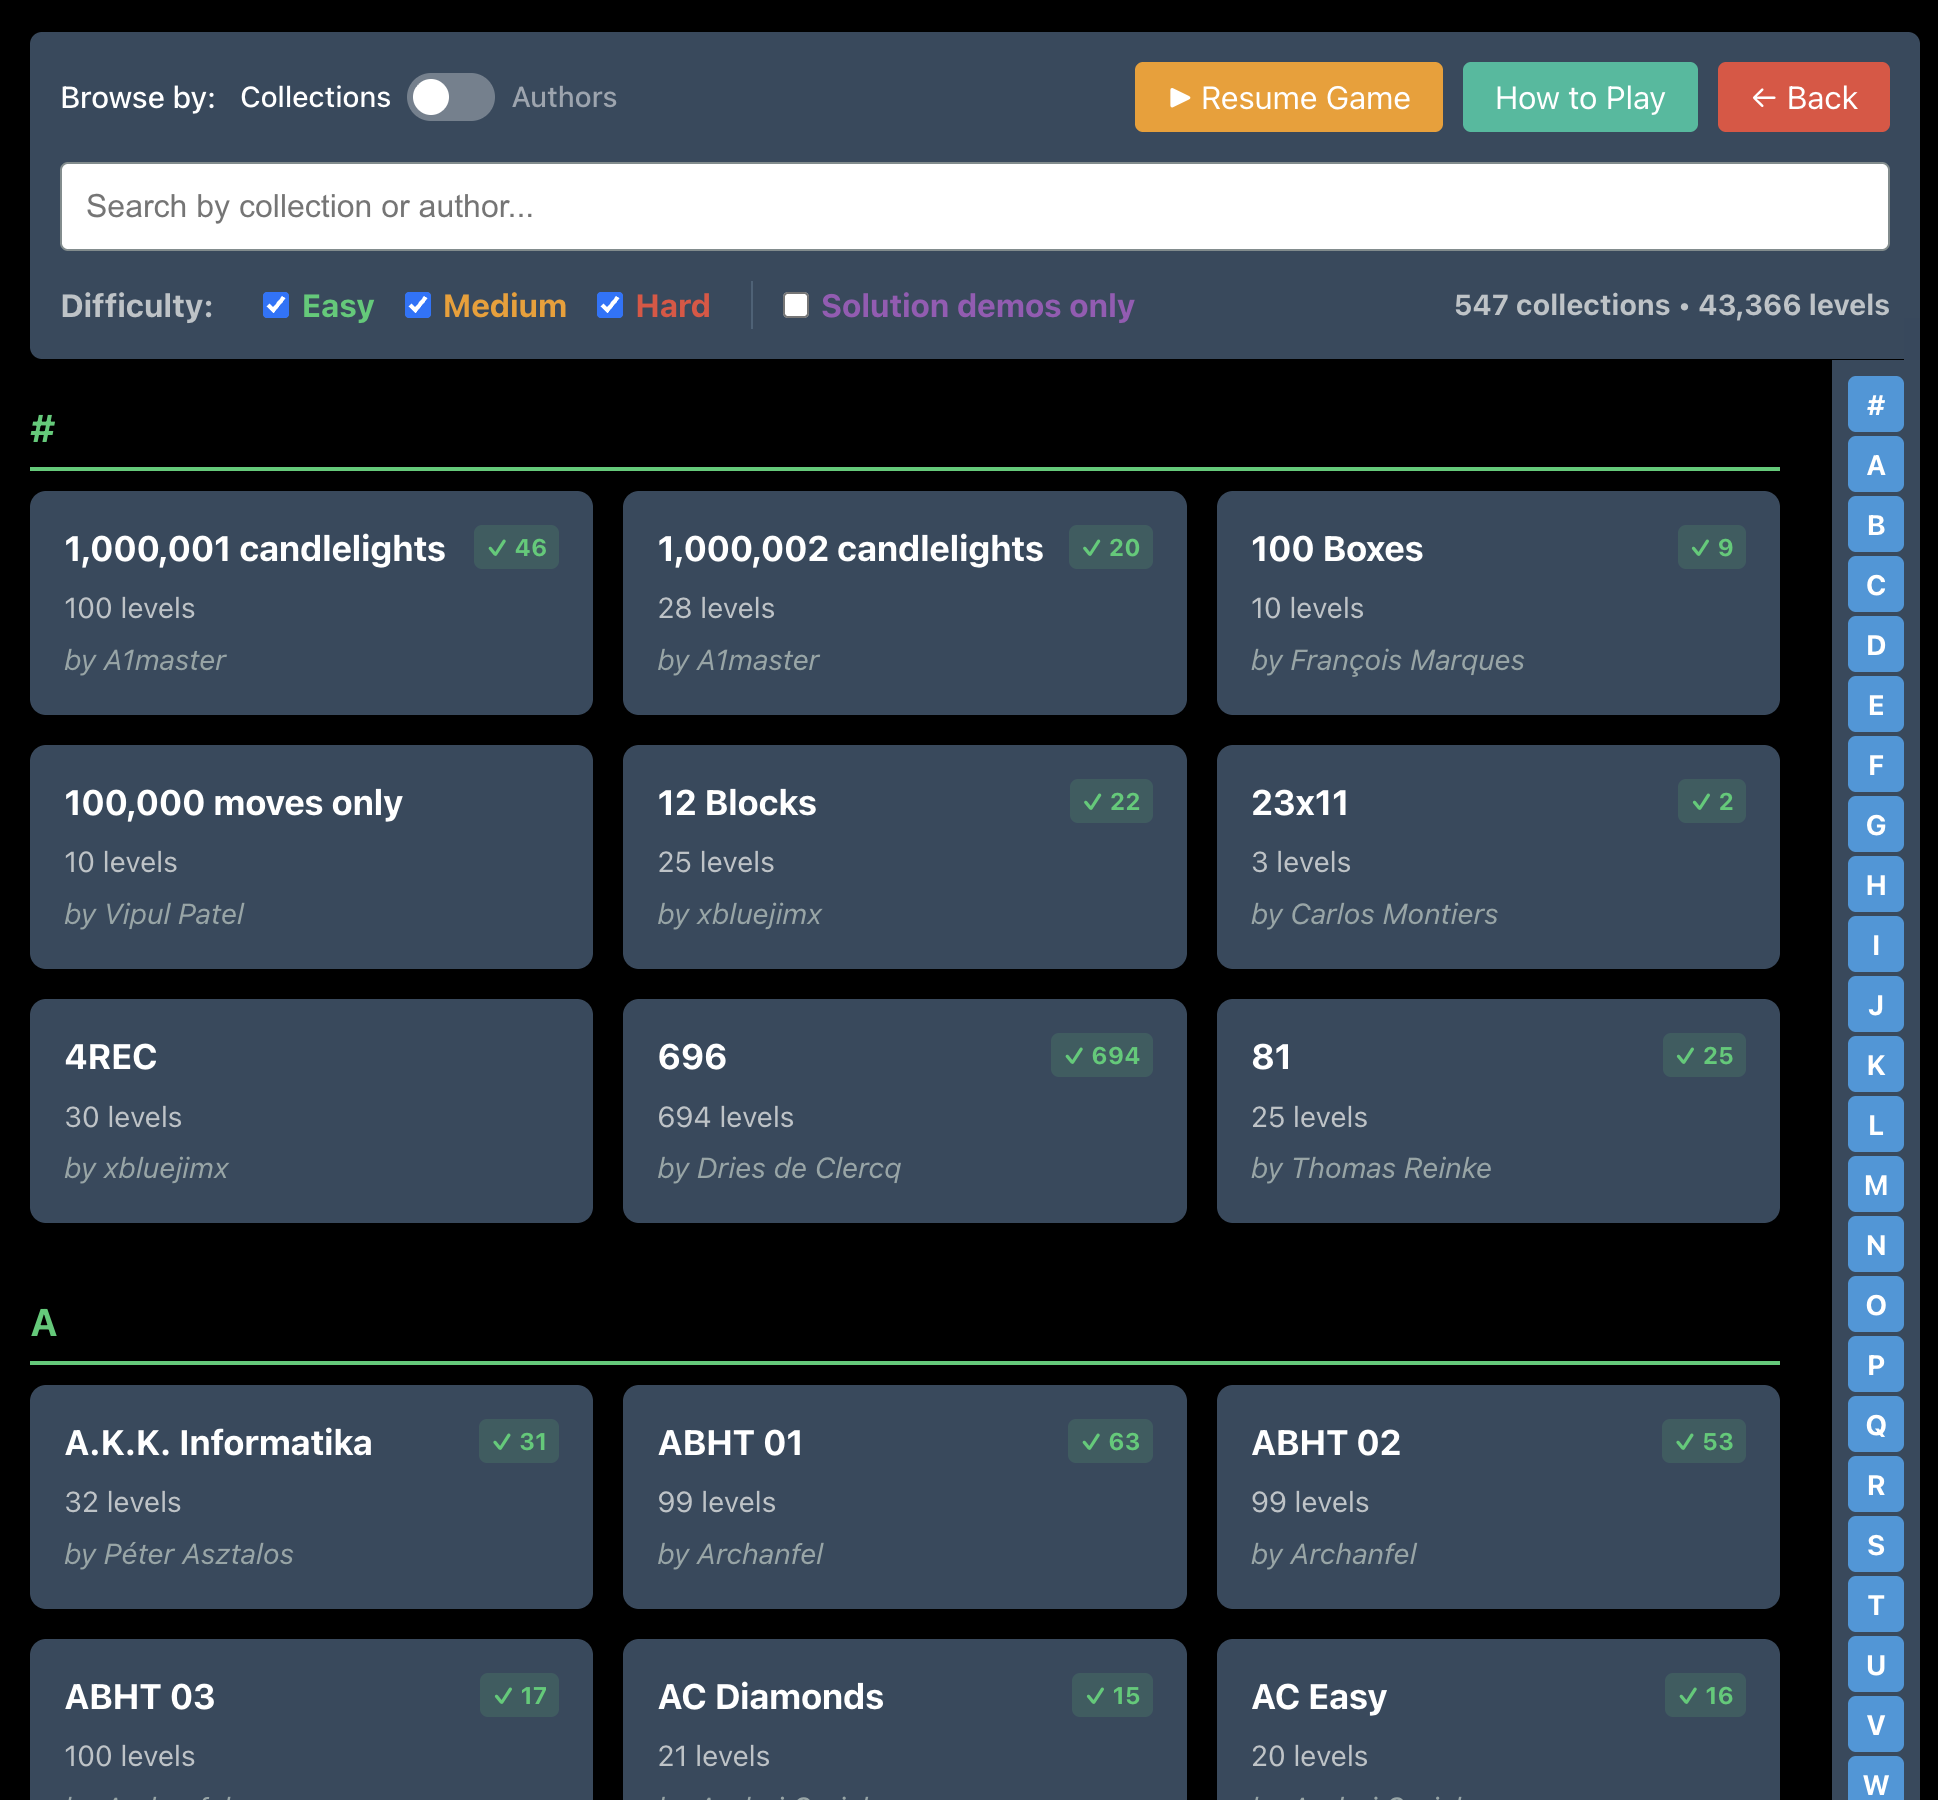Open the How to Play guide
1938x1800 pixels.
click(x=1579, y=97)
